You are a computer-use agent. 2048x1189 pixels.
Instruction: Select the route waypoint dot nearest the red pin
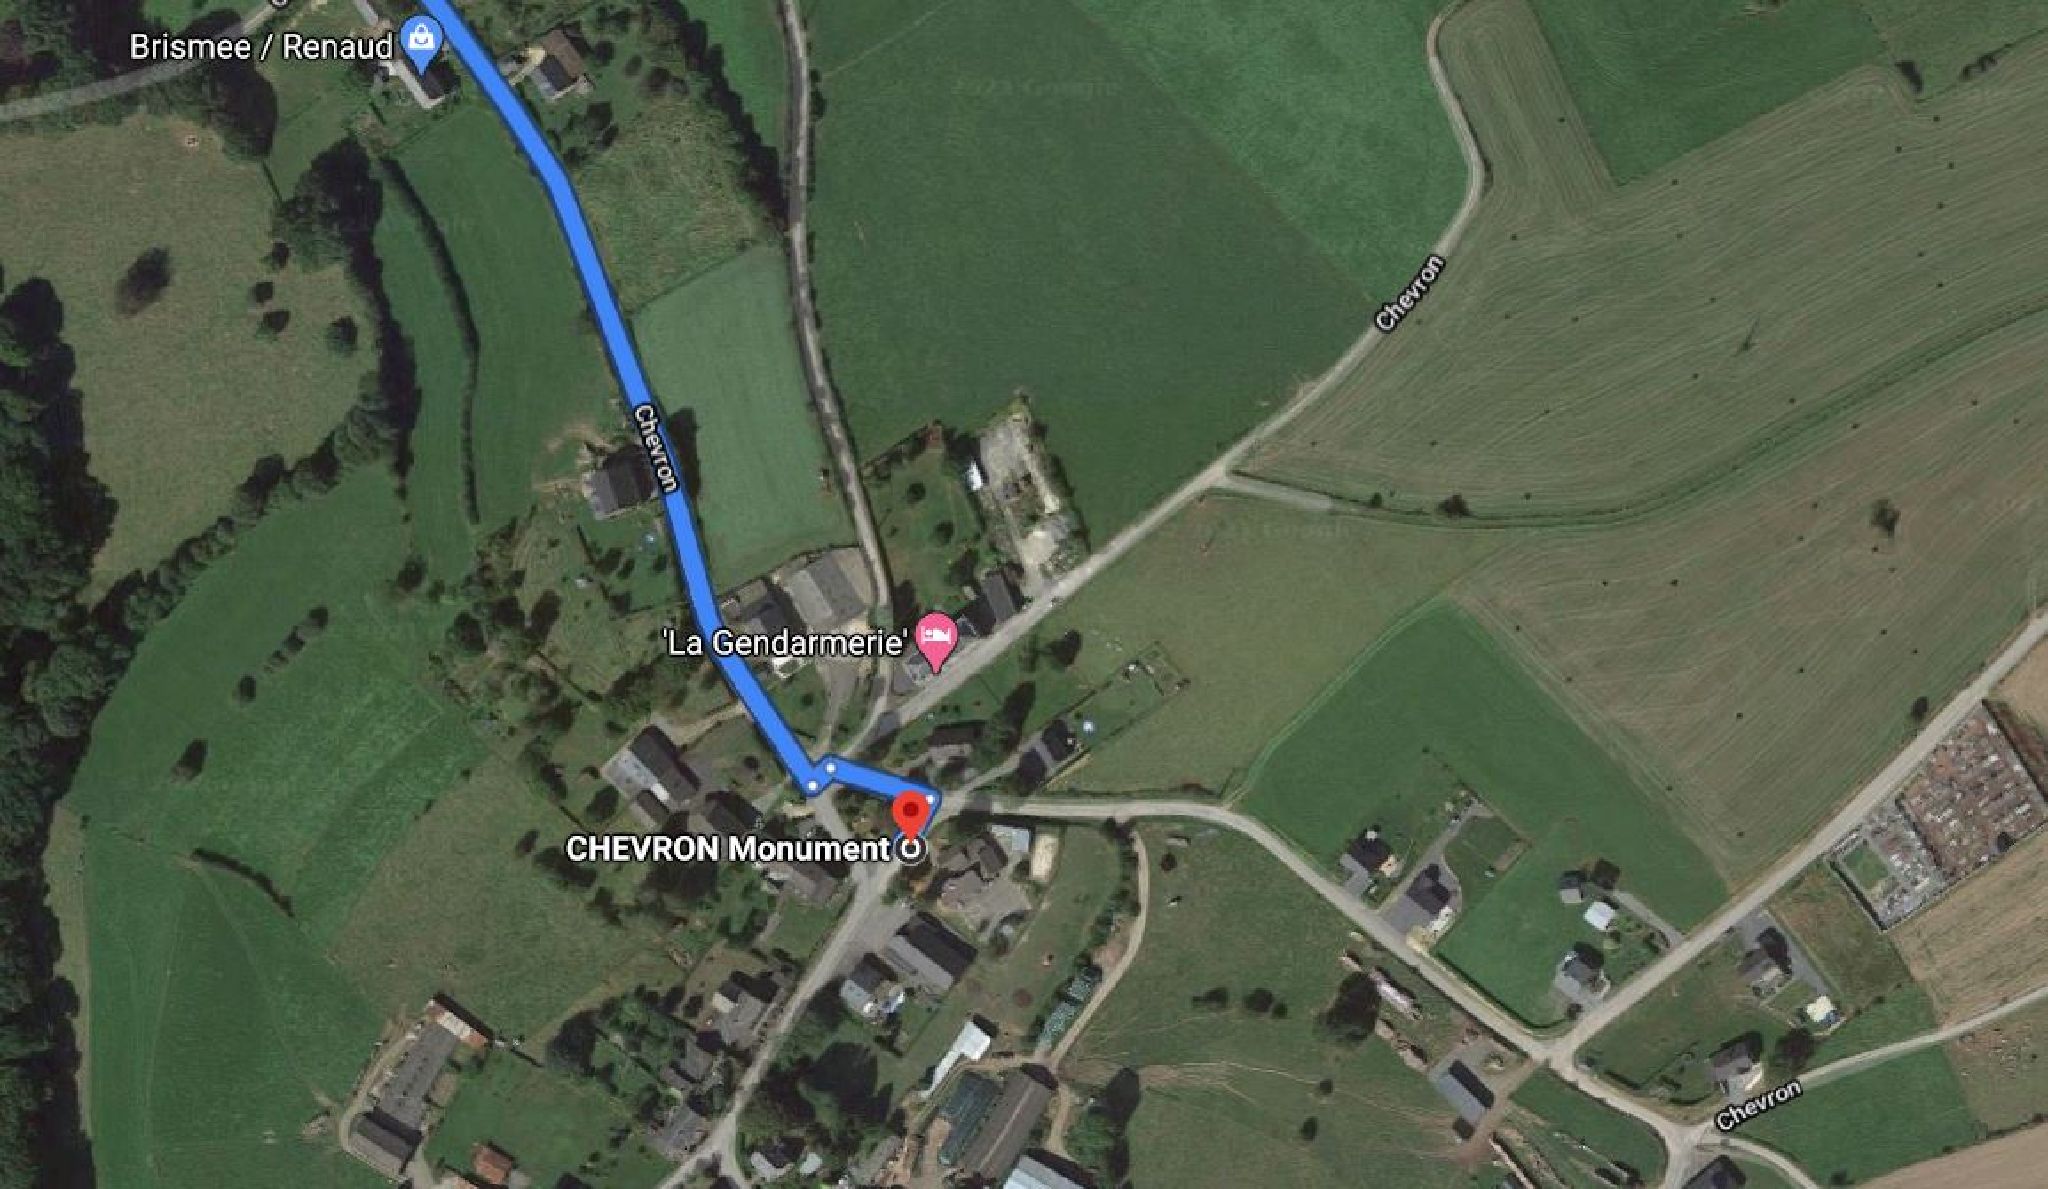coord(931,798)
